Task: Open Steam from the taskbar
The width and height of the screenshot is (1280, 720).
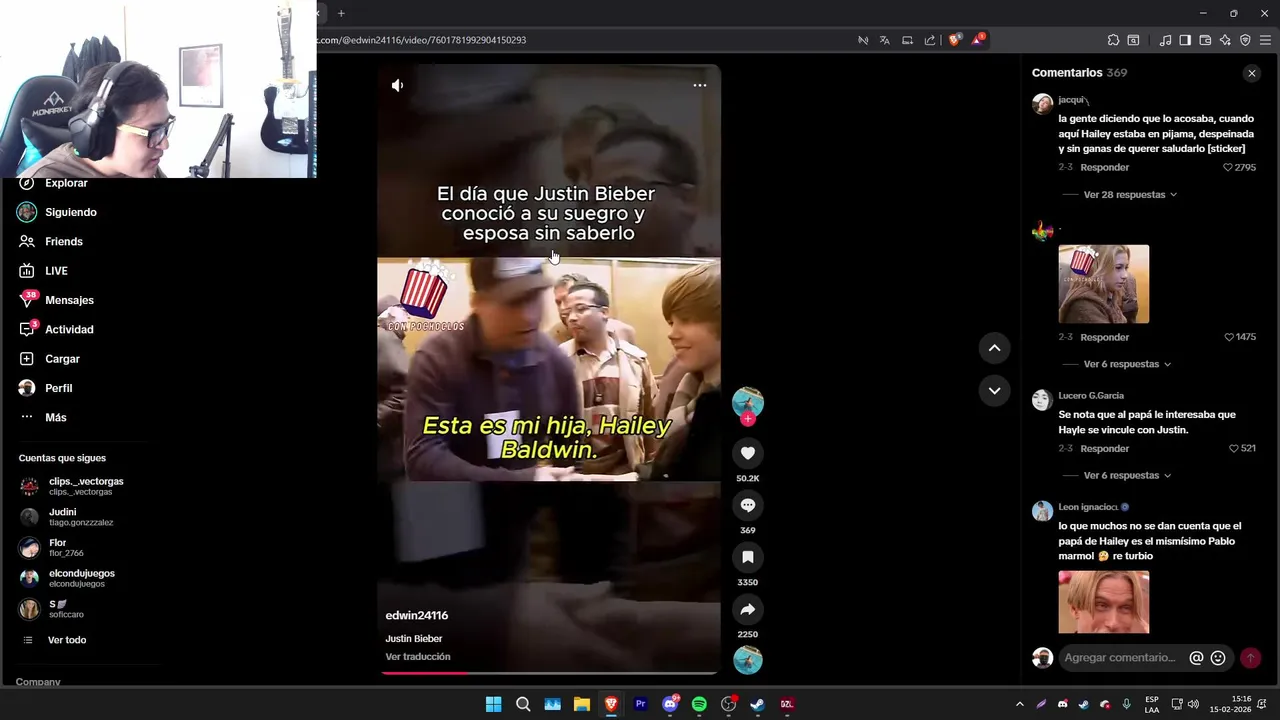Action: [757, 704]
